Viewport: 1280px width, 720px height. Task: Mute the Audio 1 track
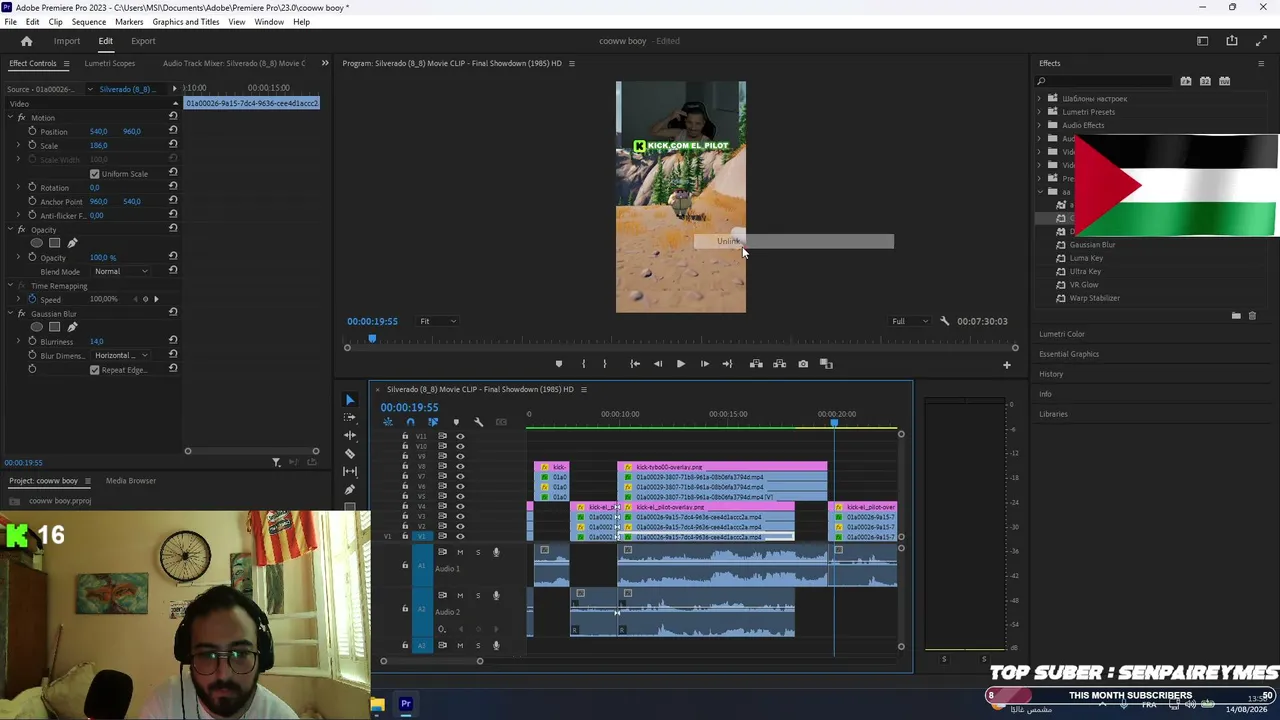[460, 552]
